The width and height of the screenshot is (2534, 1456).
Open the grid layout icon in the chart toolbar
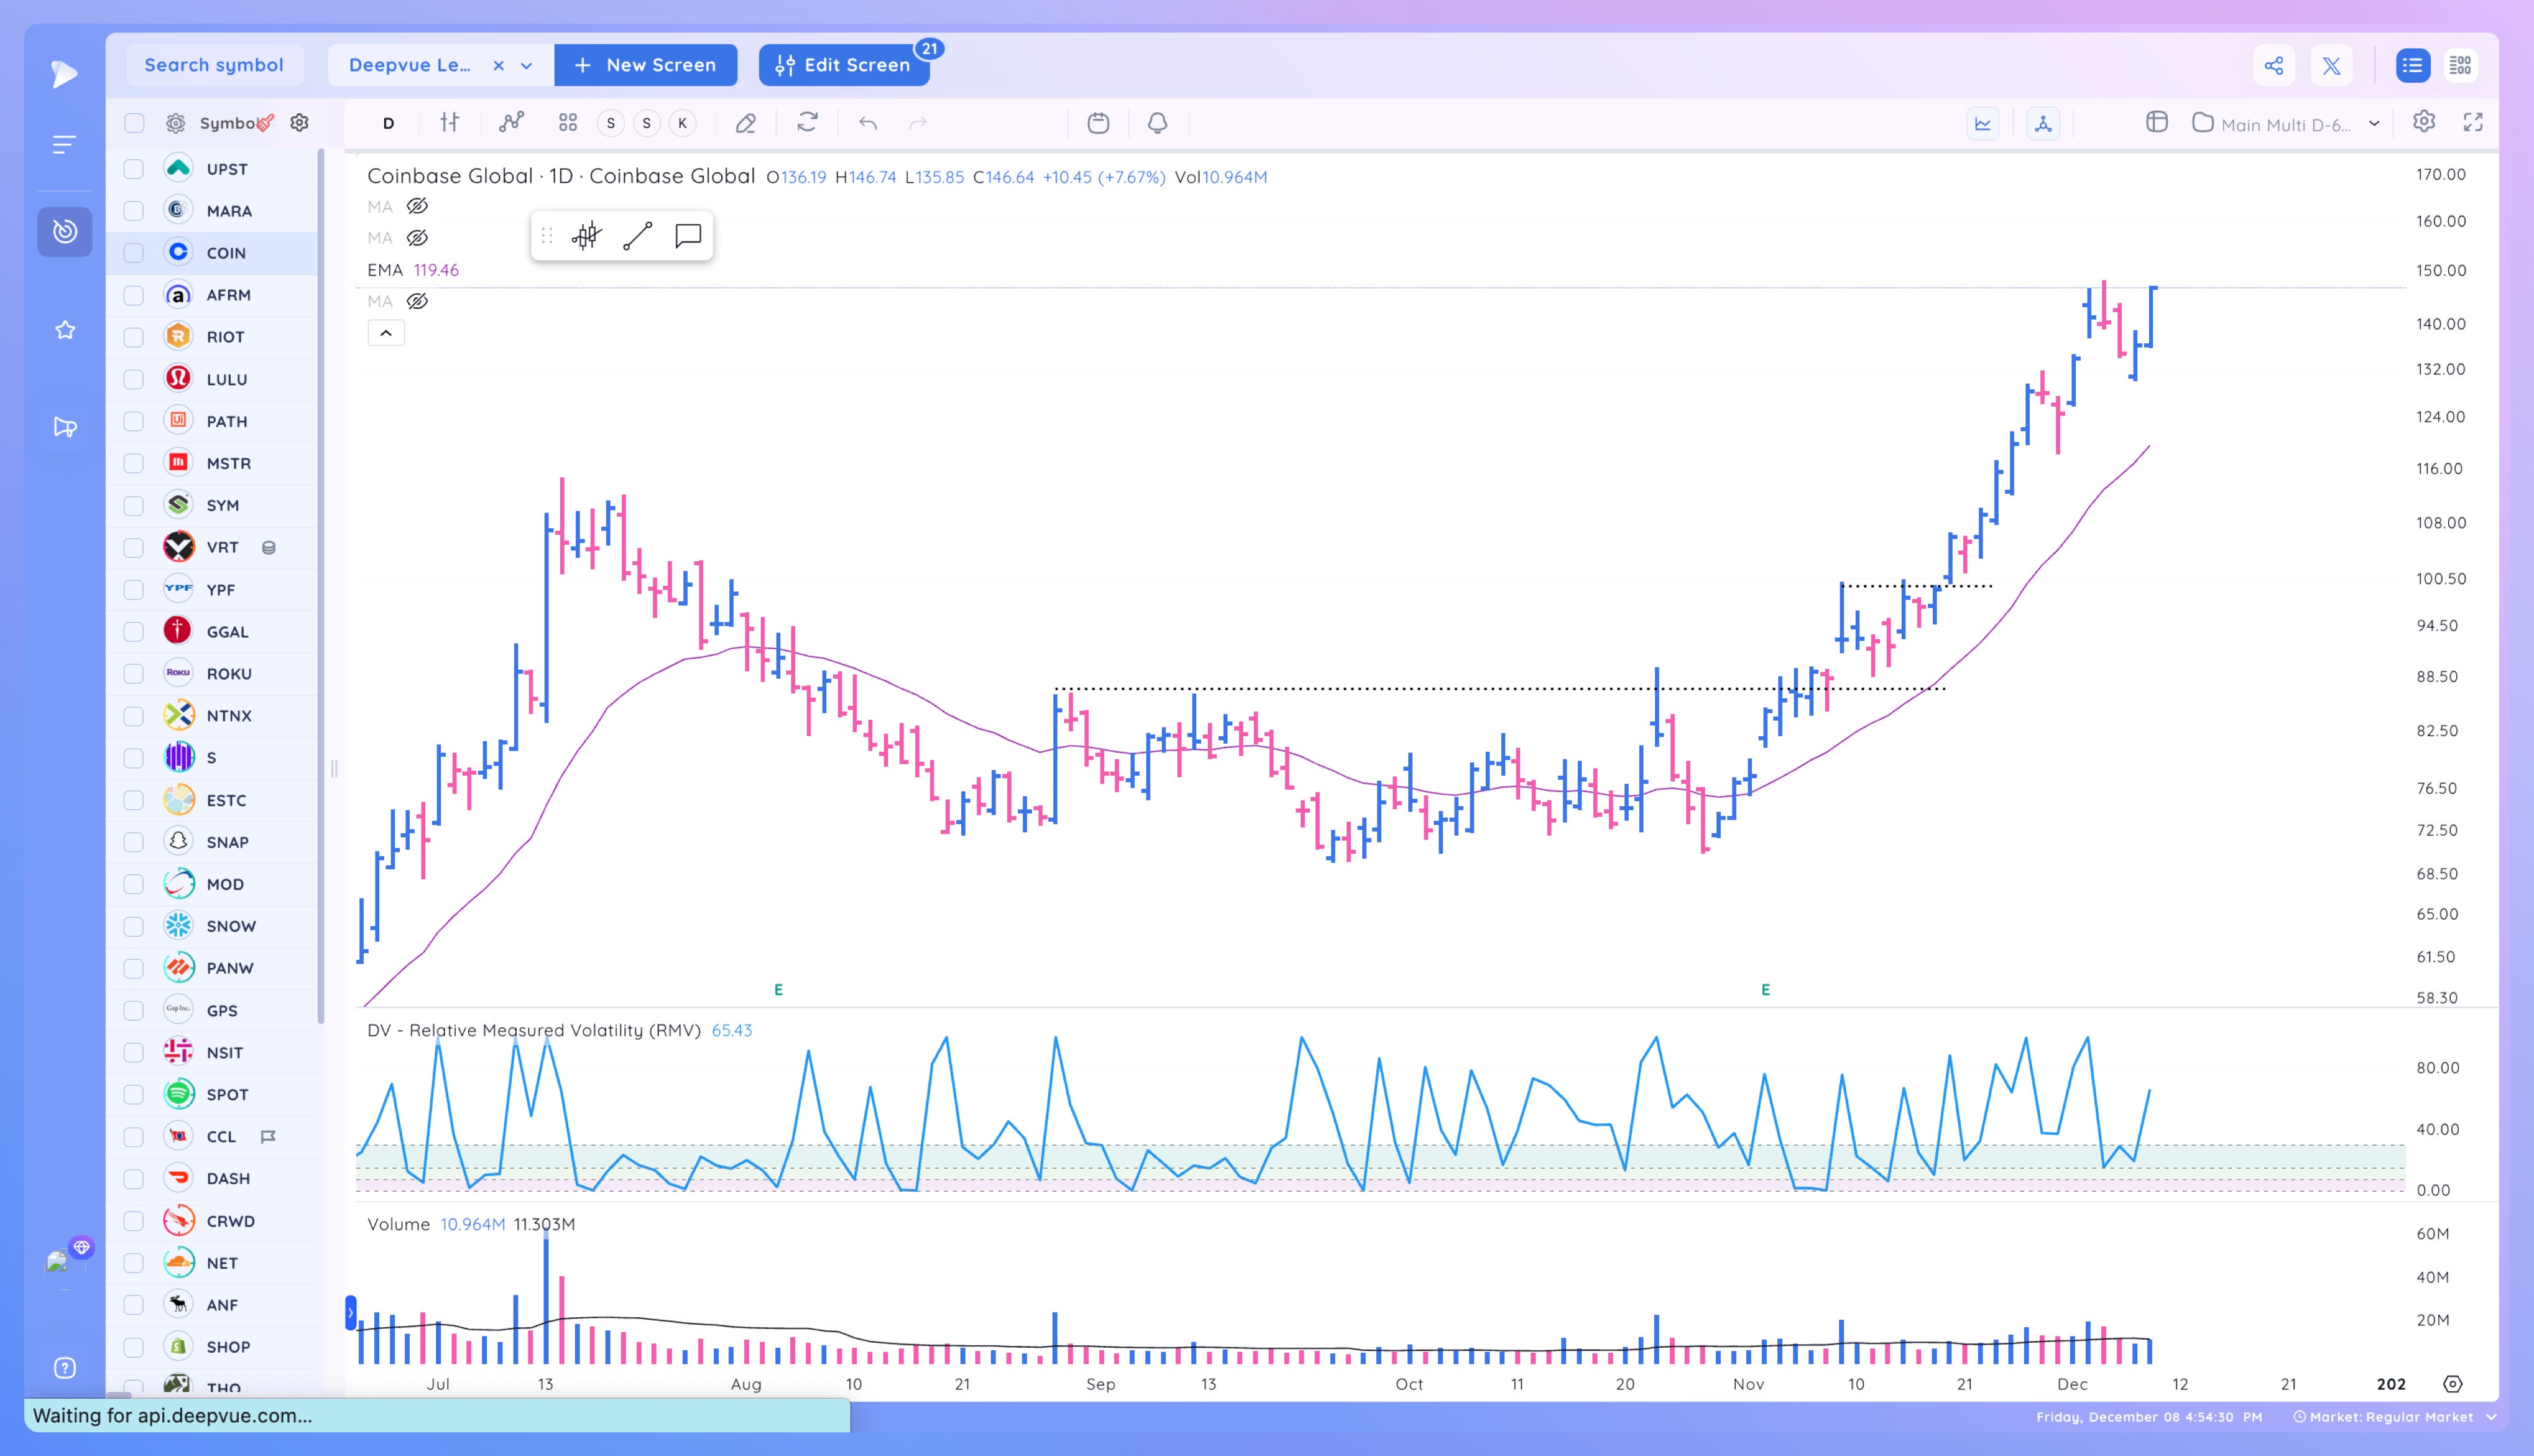[568, 123]
